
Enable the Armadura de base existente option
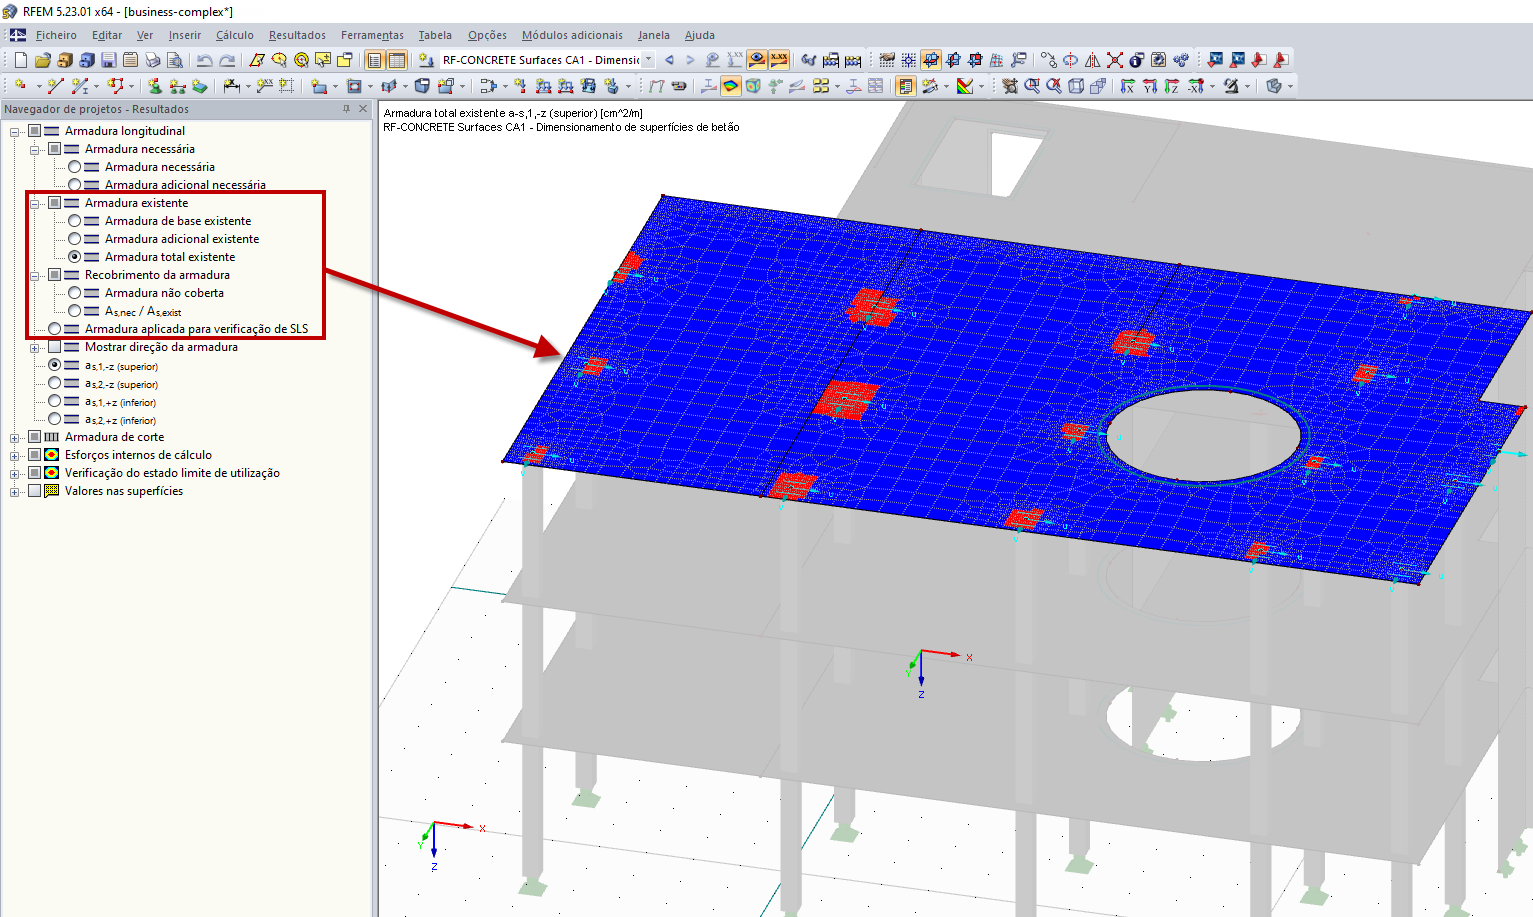pyautogui.click(x=75, y=221)
